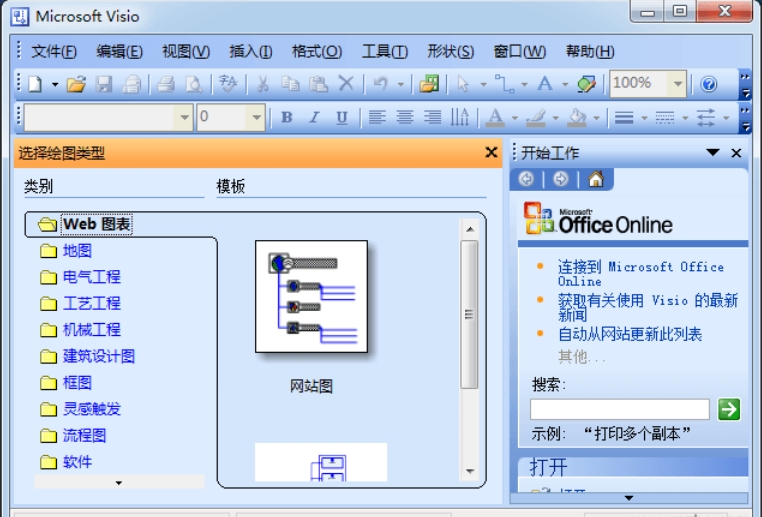The width and height of the screenshot is (762, 517).
Task: Expand category list with bottom arrow
Action: pyautogui.click(x=119, y=482)
